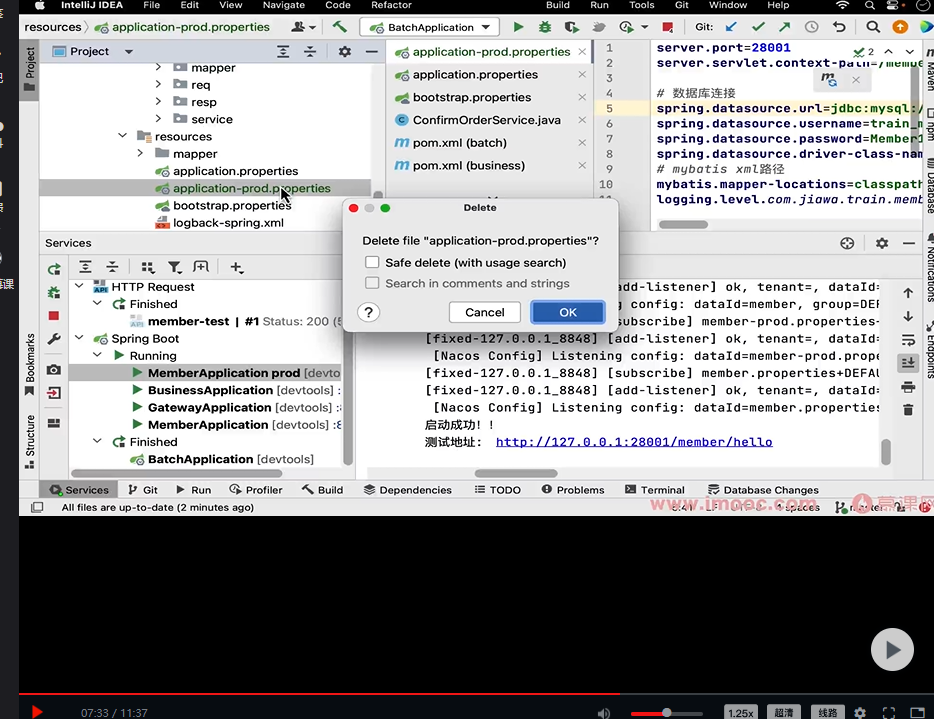
Task: Run BatchApplication with the green play icon
Action: click(518, 27)
